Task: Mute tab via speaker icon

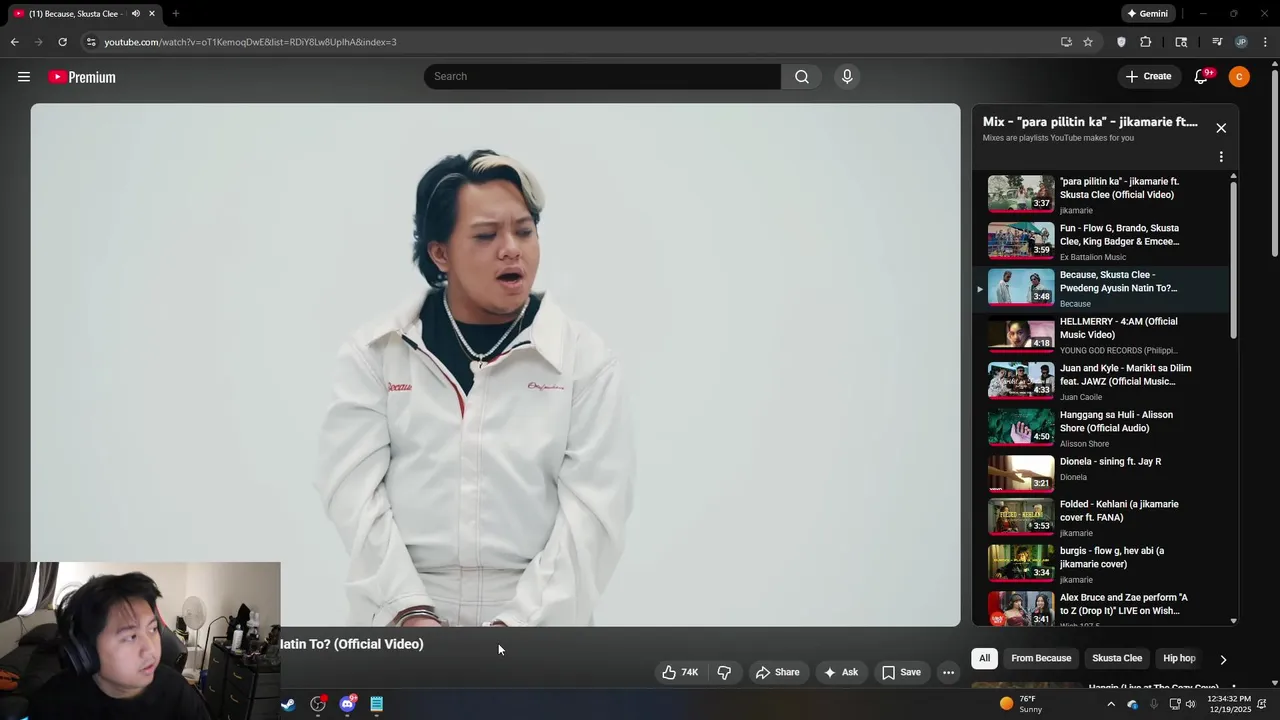Action: tap(135, 14)
